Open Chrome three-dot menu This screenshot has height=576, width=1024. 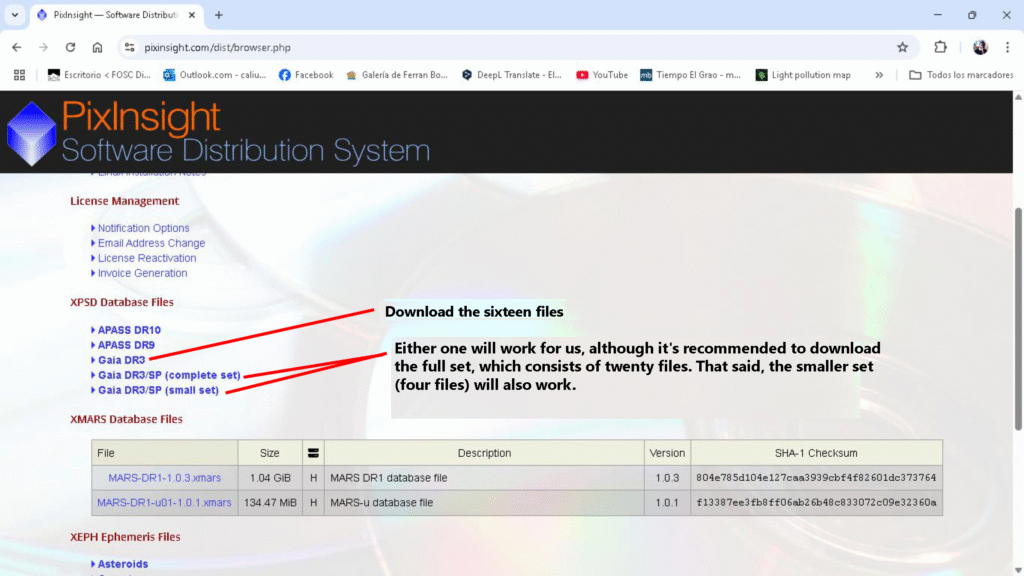tap(1008, 47)
